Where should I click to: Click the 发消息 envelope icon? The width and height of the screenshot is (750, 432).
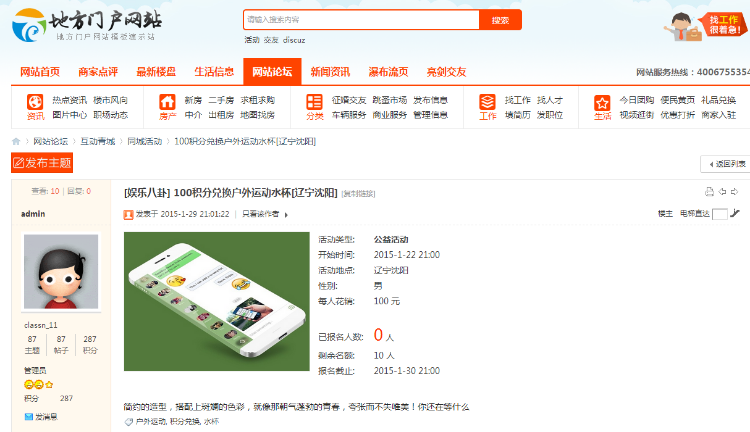[29, 417]
